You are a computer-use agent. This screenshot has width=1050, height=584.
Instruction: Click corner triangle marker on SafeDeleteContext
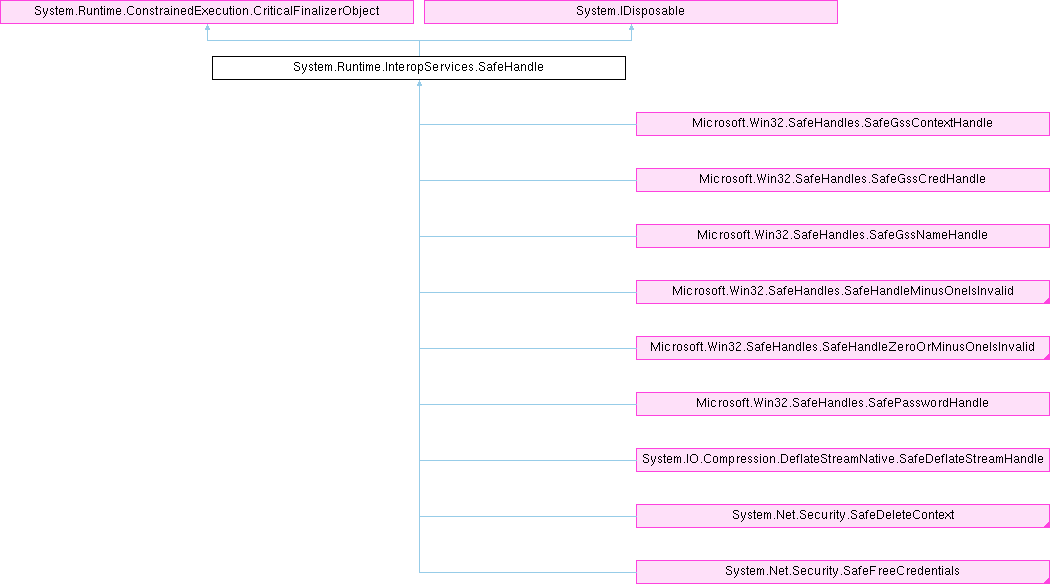coord(1046,524)
